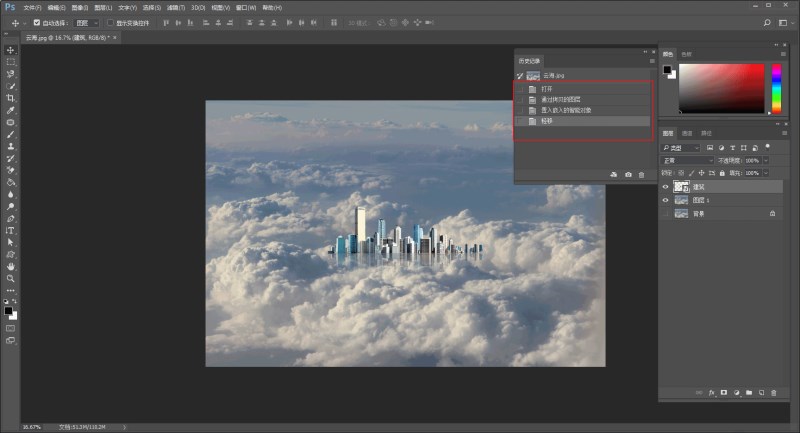Screen dimensions: 800x433
Task: Toggle the 自动选择 checkbox
Action: point(37,21)
